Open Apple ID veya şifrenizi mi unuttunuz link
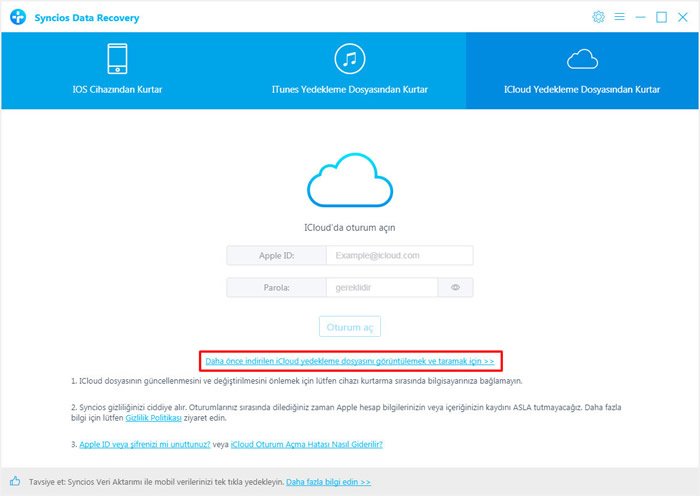Viewport: 700px width, 496px height. click(145, 444)
